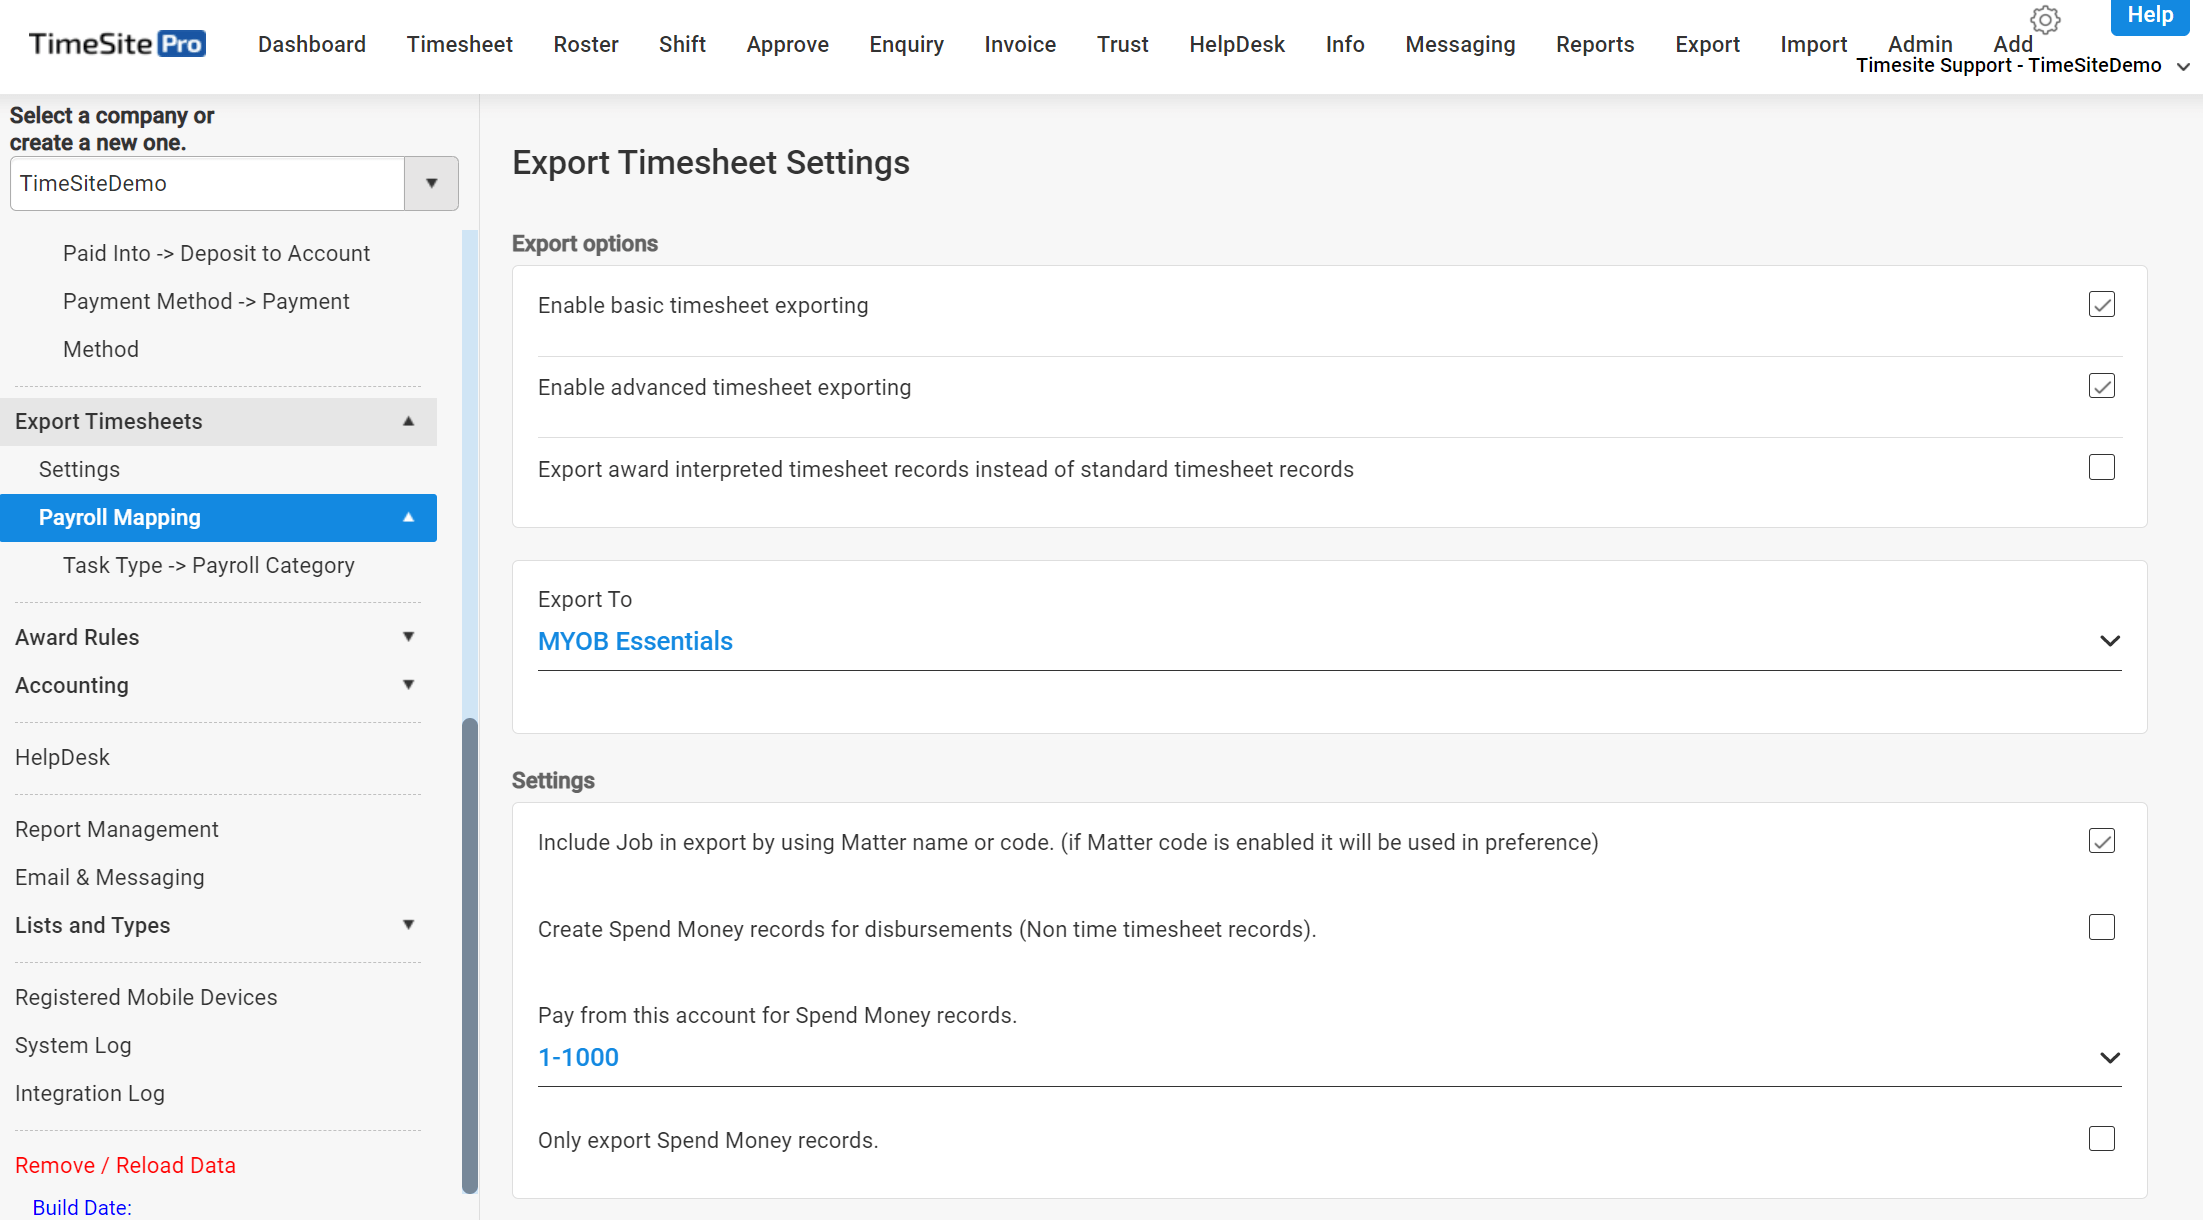Screen dimensions: 2203x1220
Task: Click the Build Date link
Action: [82, 1207]
